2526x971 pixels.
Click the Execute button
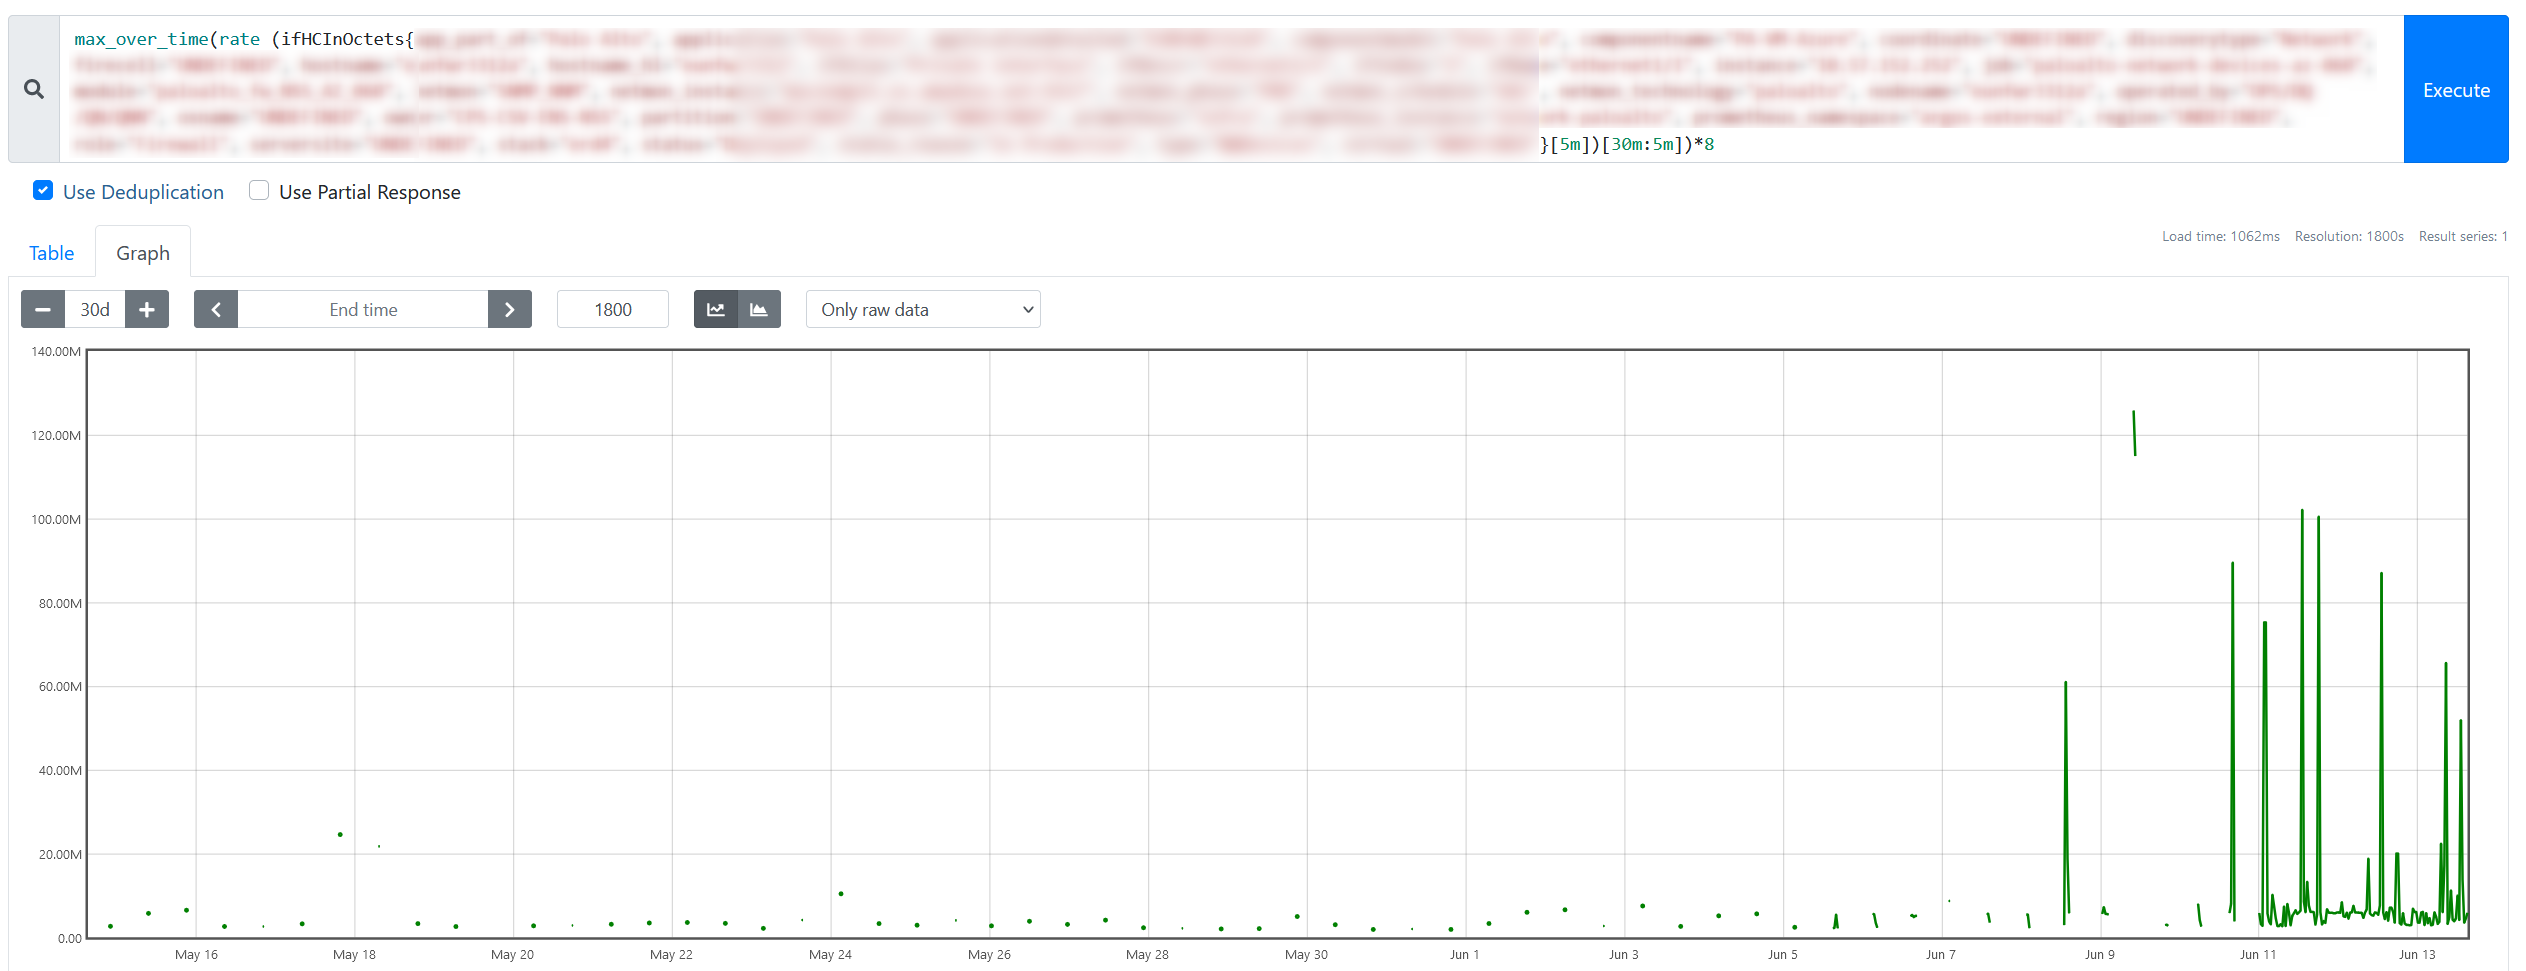pyautogui.click(x=2456, y=89)
